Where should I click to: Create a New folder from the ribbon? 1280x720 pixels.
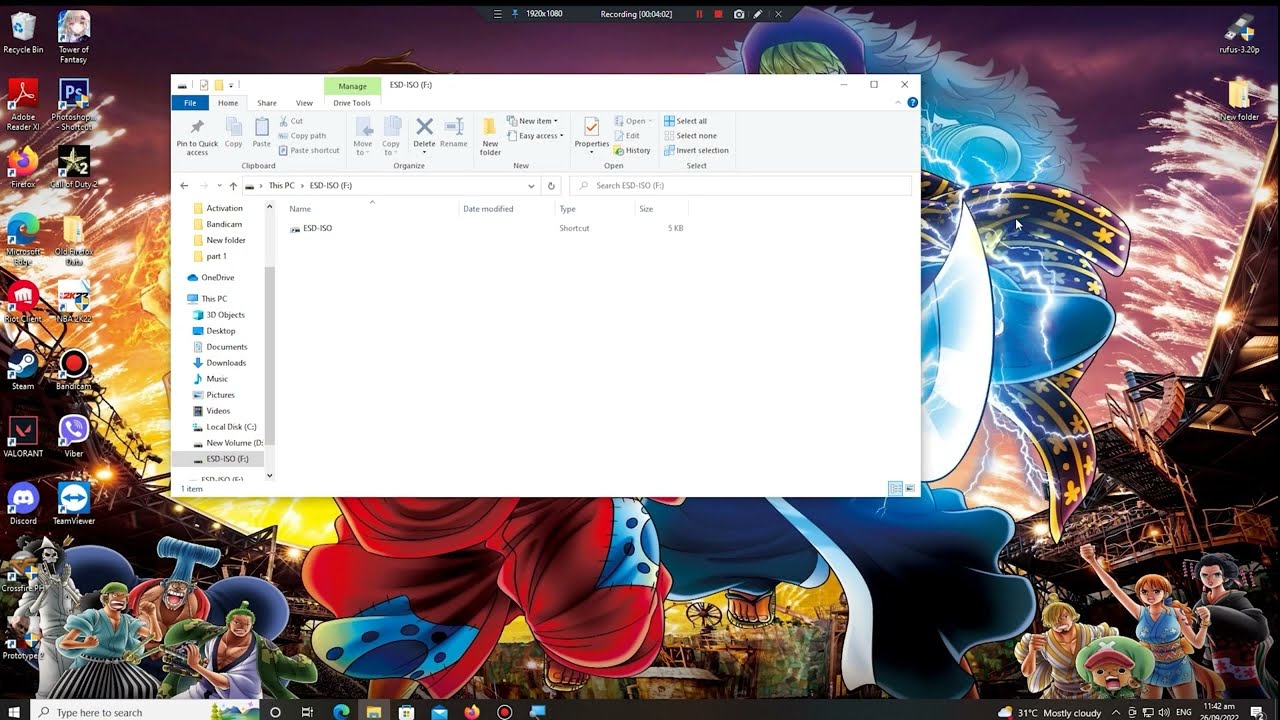490,136
